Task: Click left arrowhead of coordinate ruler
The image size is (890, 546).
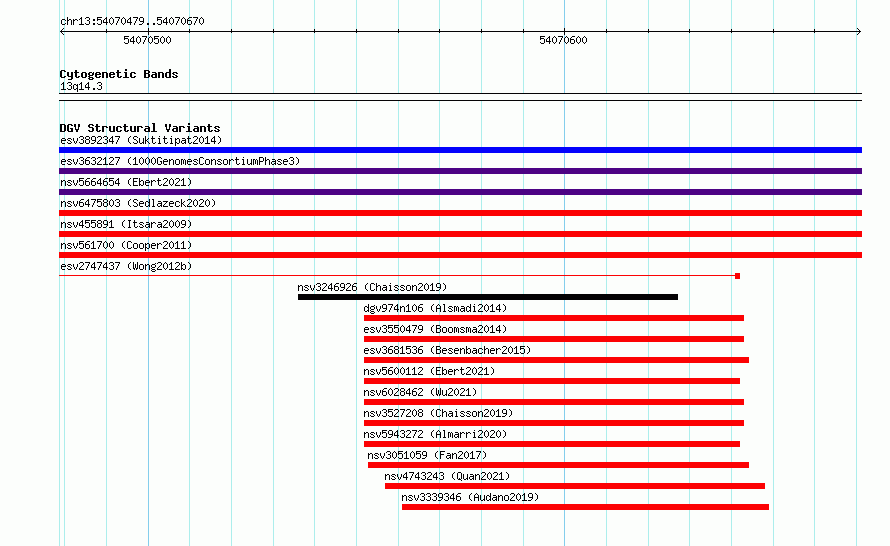Action: 62,32
